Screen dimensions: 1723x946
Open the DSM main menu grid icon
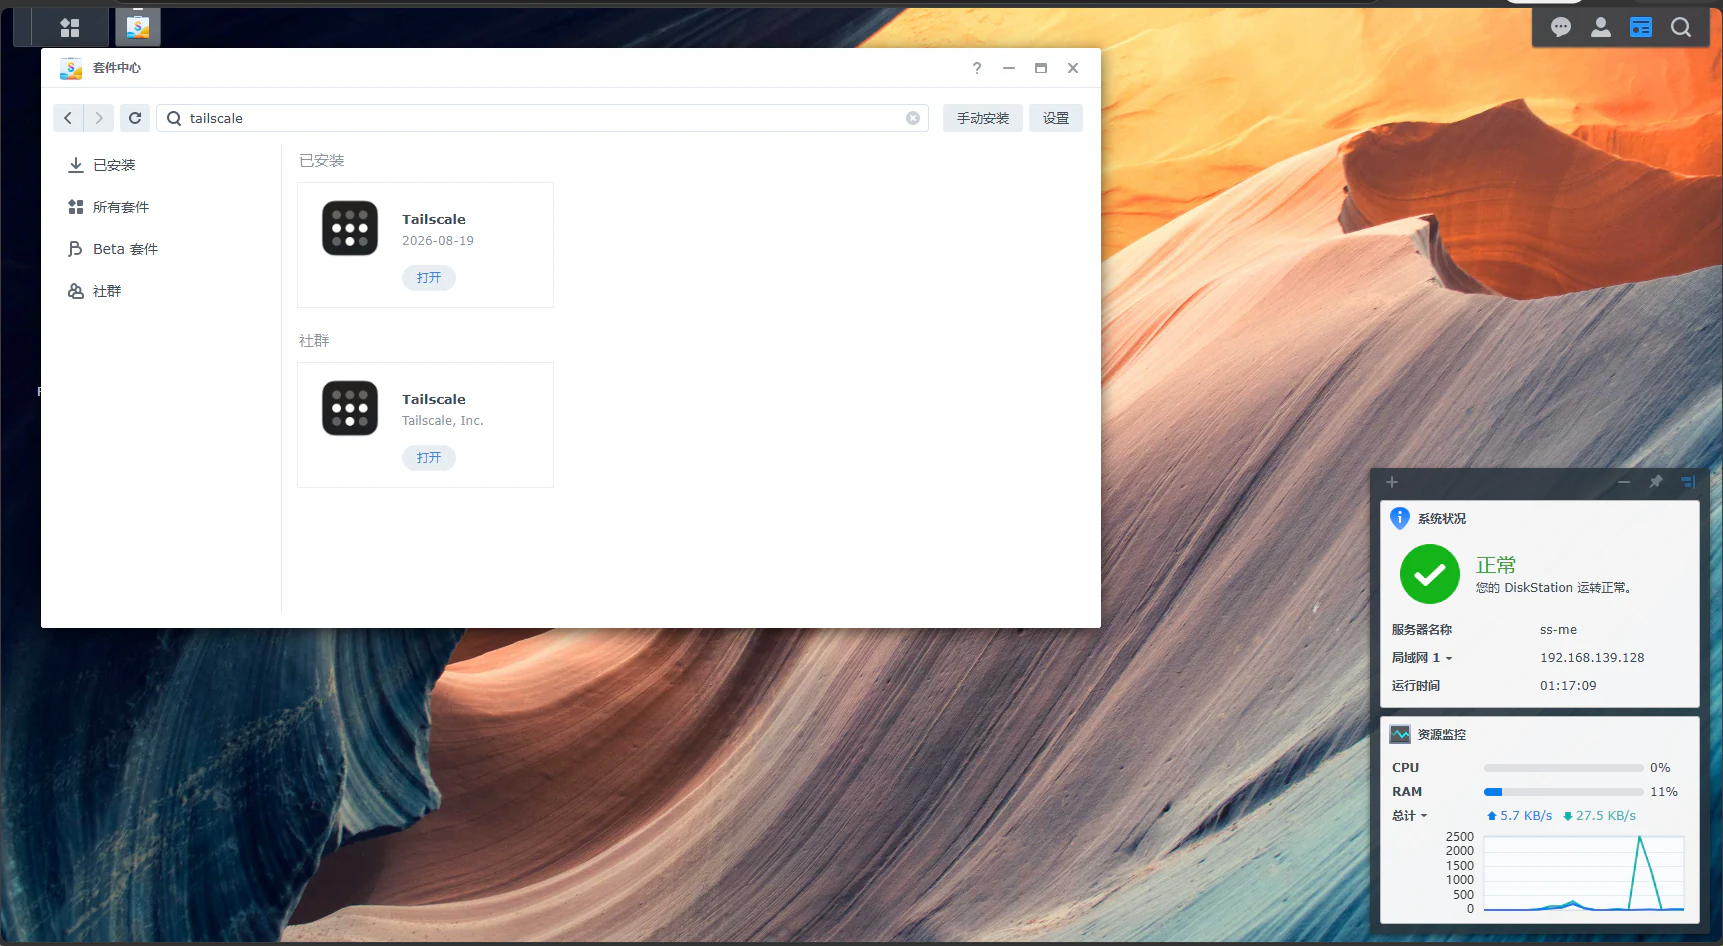pos(70,27)
